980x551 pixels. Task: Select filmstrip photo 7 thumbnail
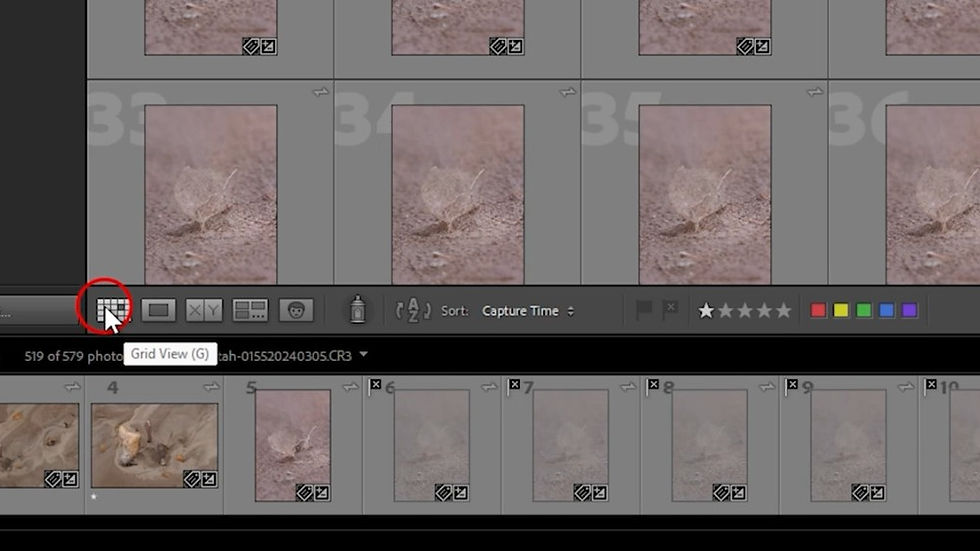point(570,445)
